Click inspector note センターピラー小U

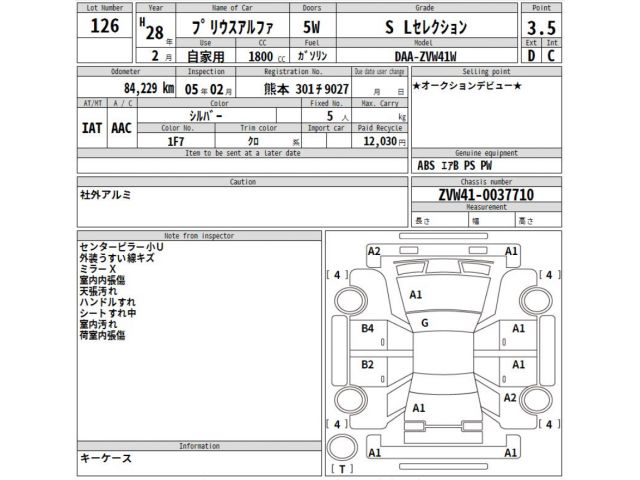121,247
